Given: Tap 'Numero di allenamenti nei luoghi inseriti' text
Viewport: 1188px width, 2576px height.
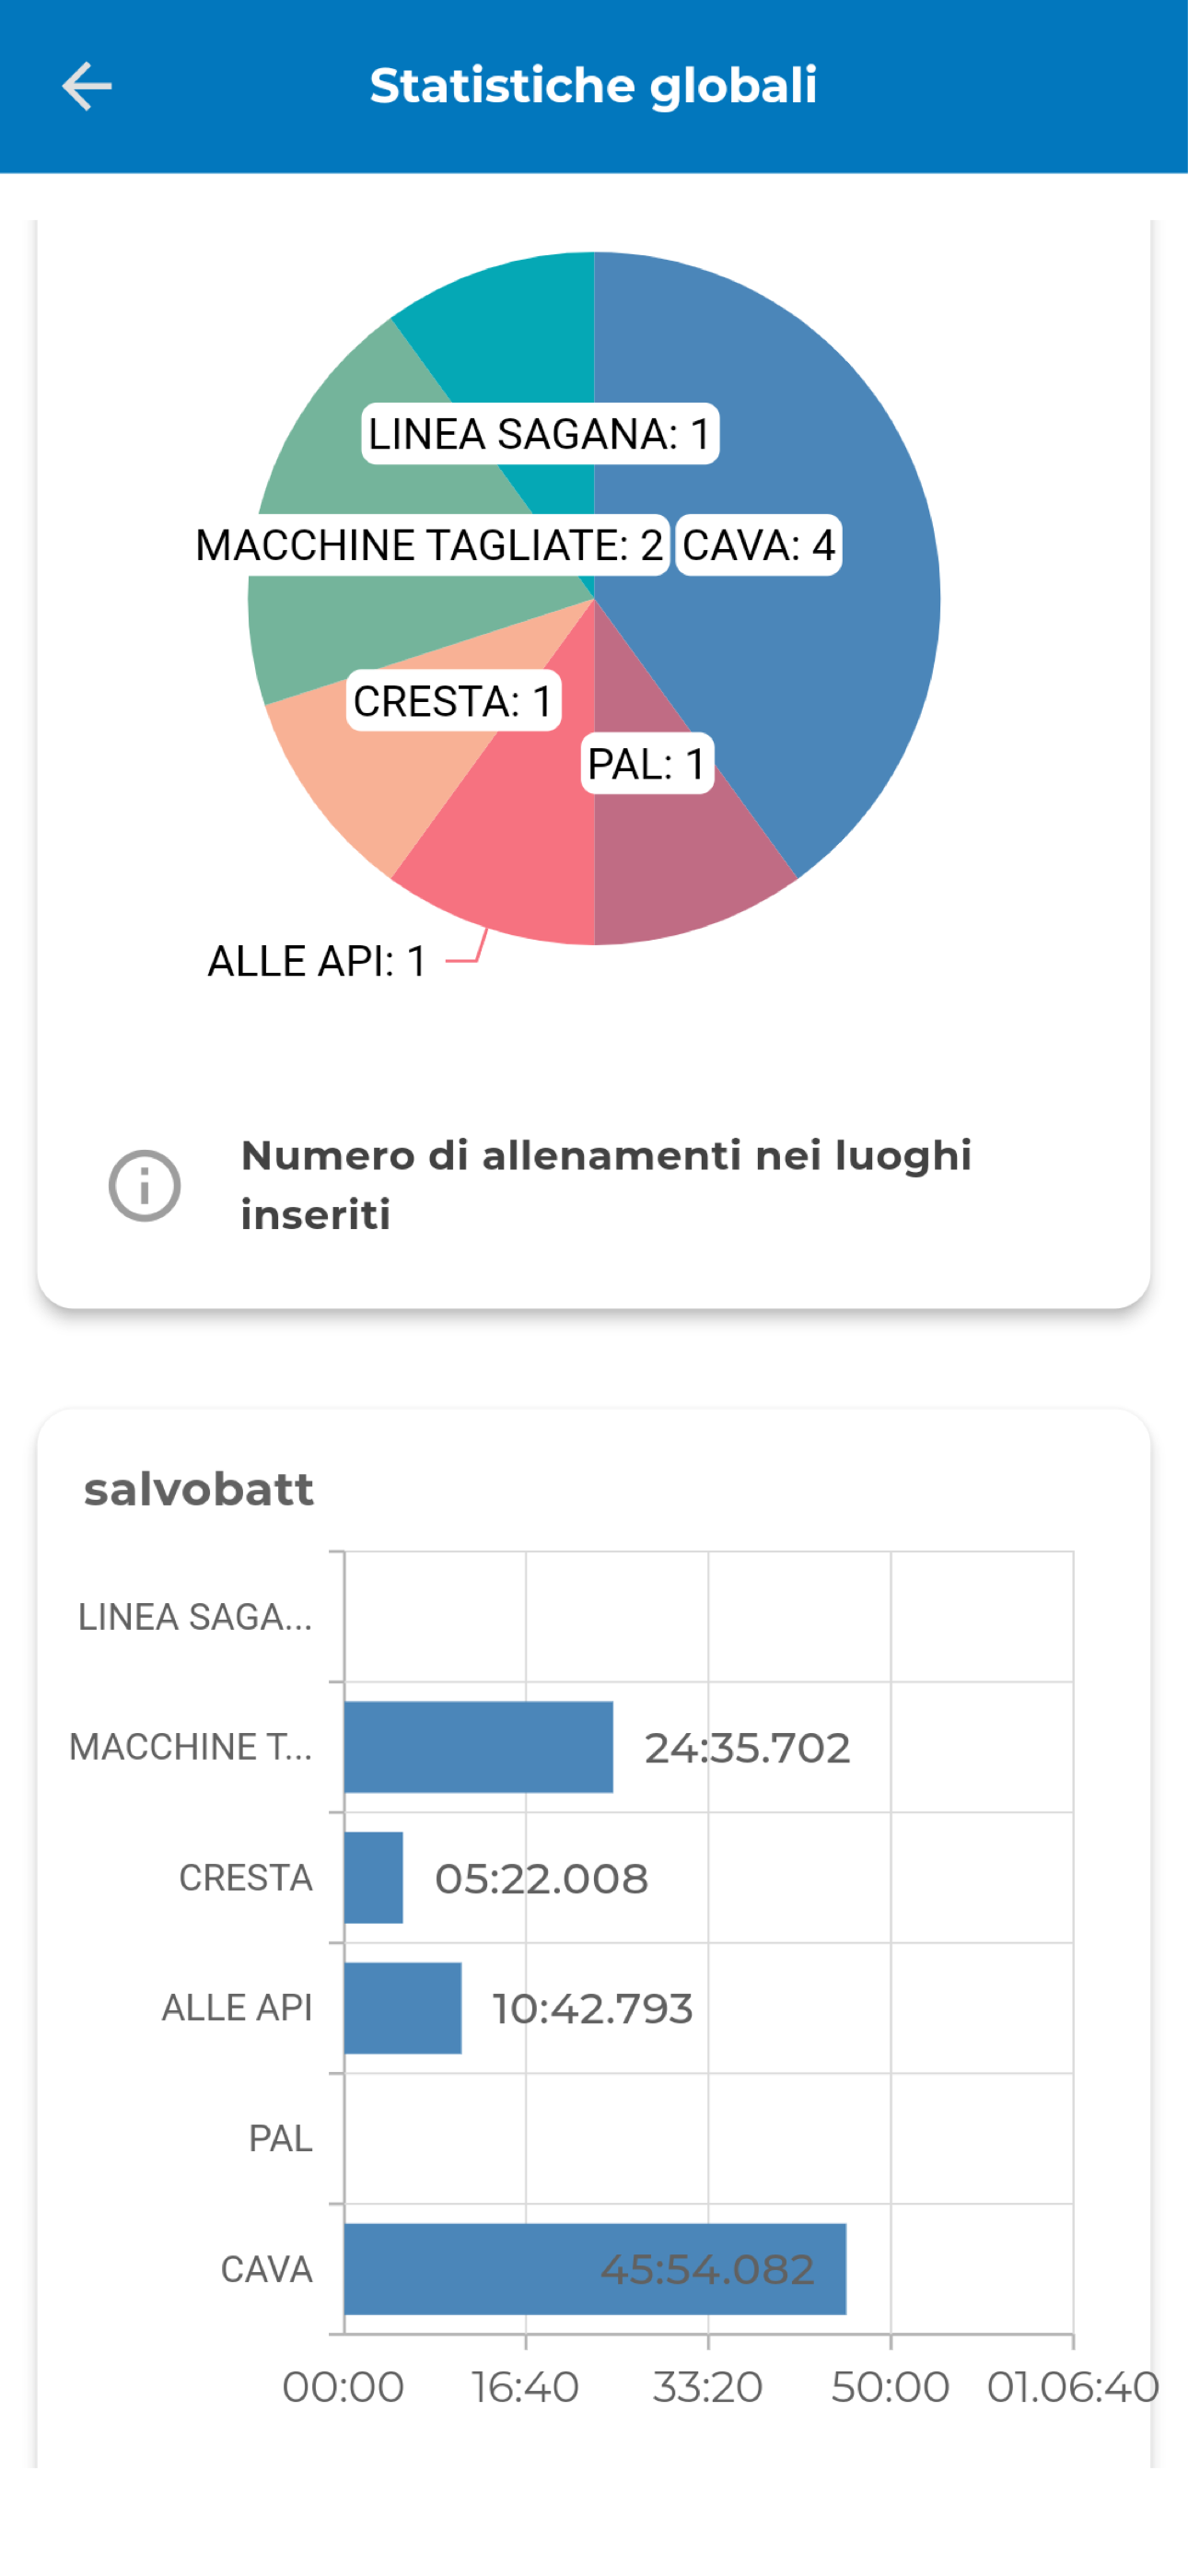Looking at the screenshot, I should click(x=606, y=1185).
